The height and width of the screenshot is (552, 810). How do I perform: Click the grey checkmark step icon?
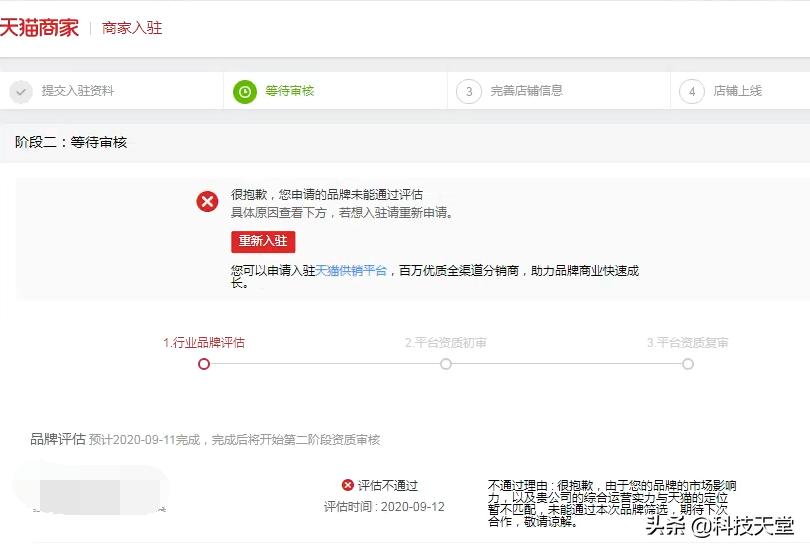tap(21, 92)
